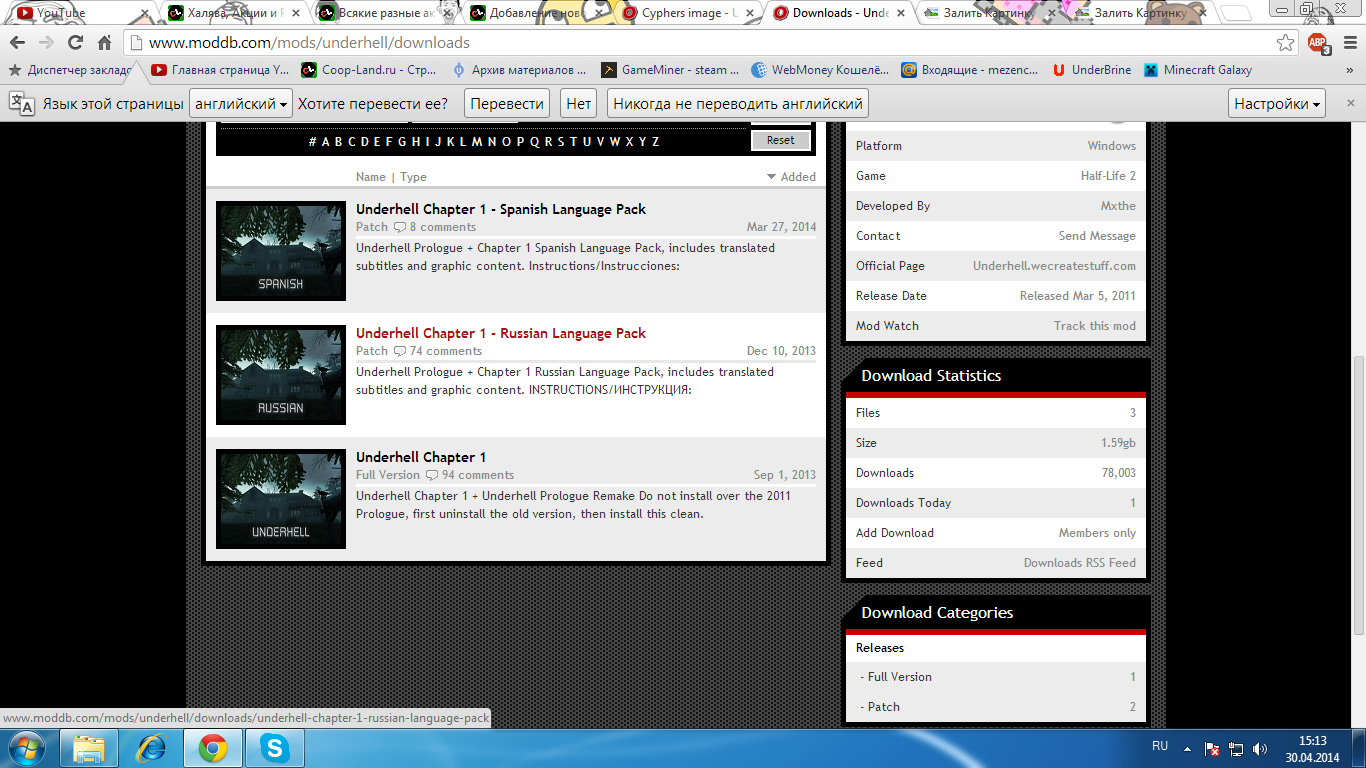Open the network icon in the system tray
This screenshot has width=1366, height=768.
click(1236, 748)
